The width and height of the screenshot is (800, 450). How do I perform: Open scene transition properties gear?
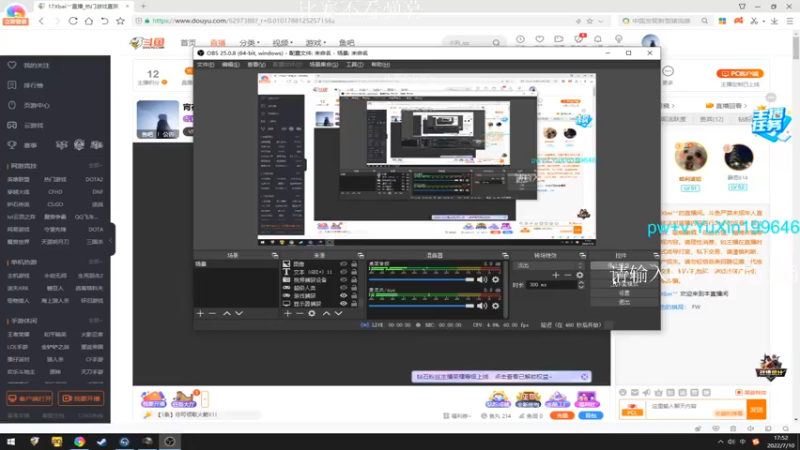coord(580,275)
